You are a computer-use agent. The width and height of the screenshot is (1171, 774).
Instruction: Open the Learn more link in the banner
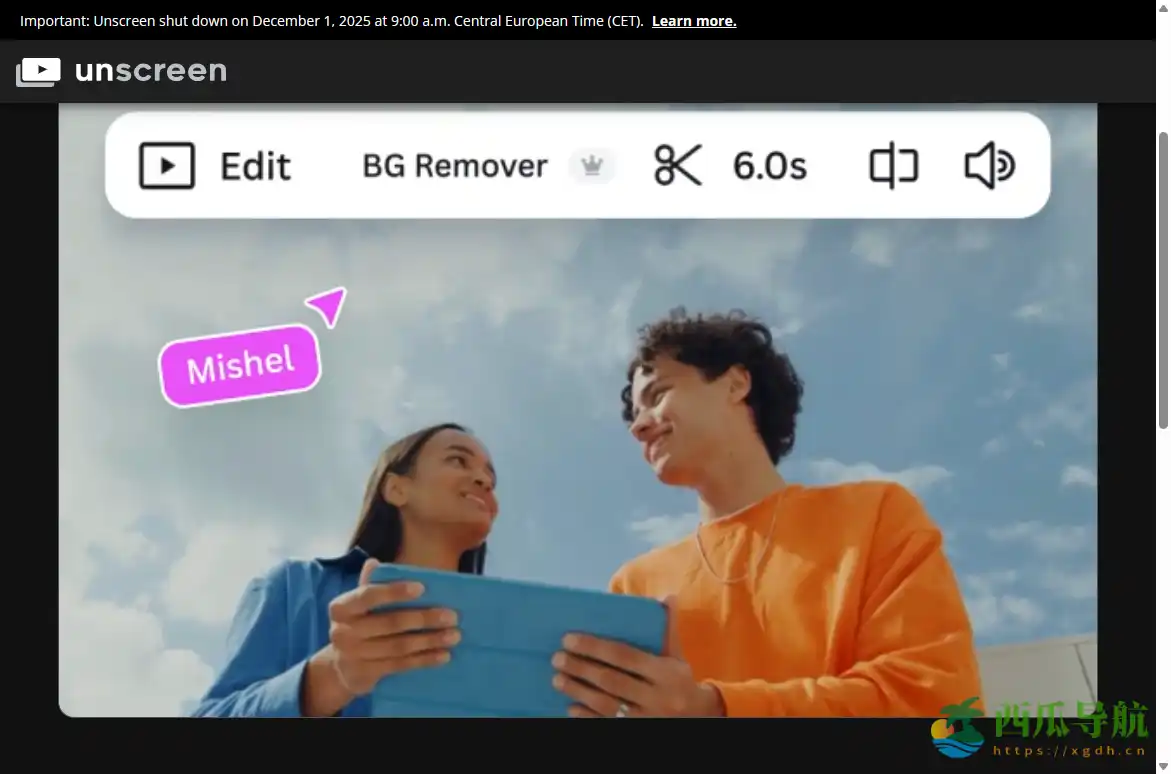click(693, 20)
